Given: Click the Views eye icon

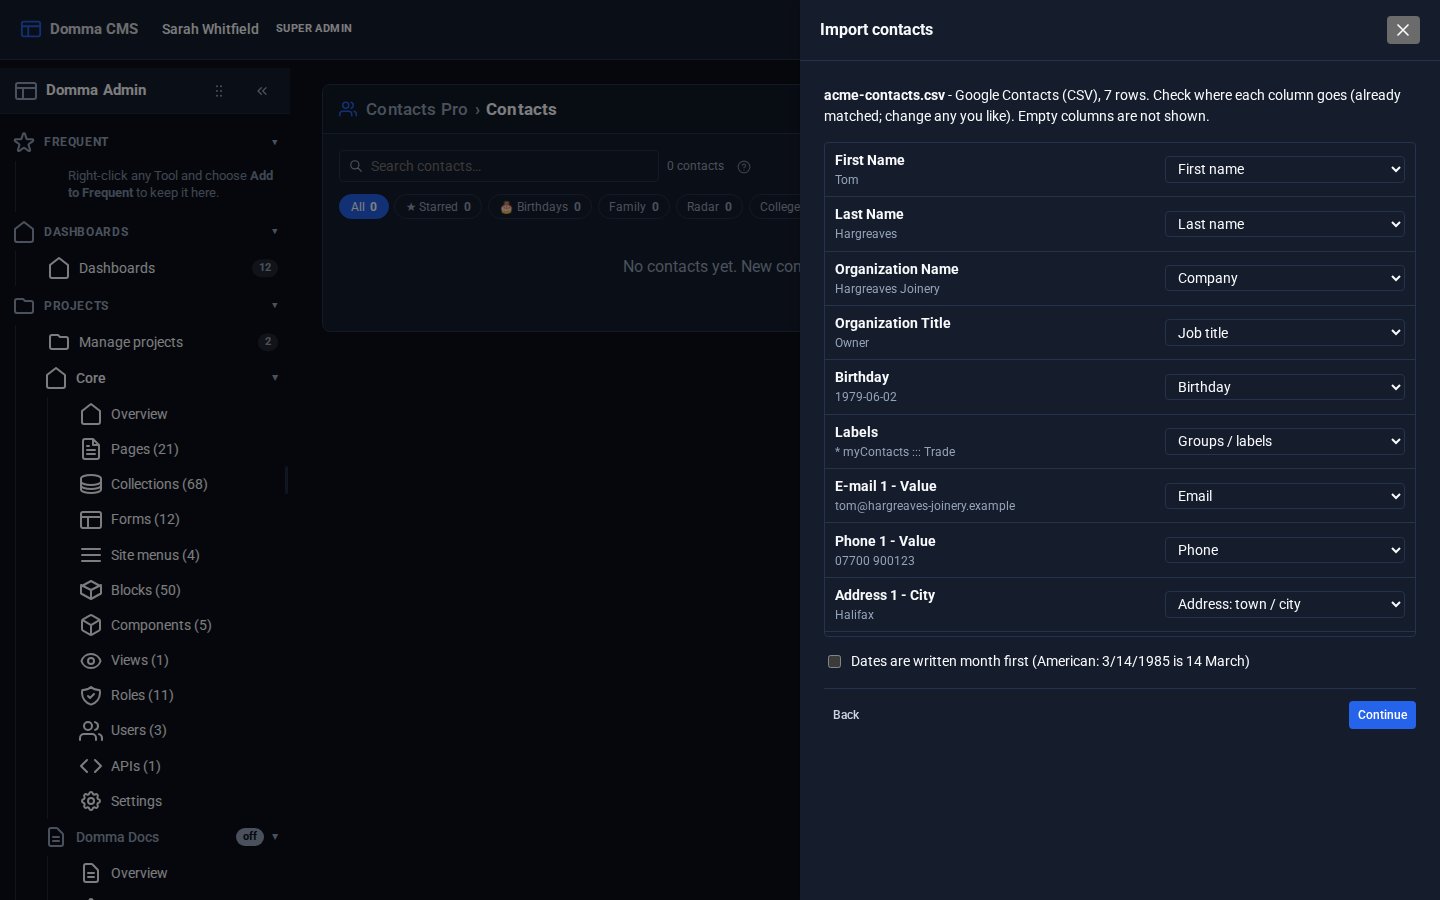Looking at the screenshot, I should click(91, 660).
